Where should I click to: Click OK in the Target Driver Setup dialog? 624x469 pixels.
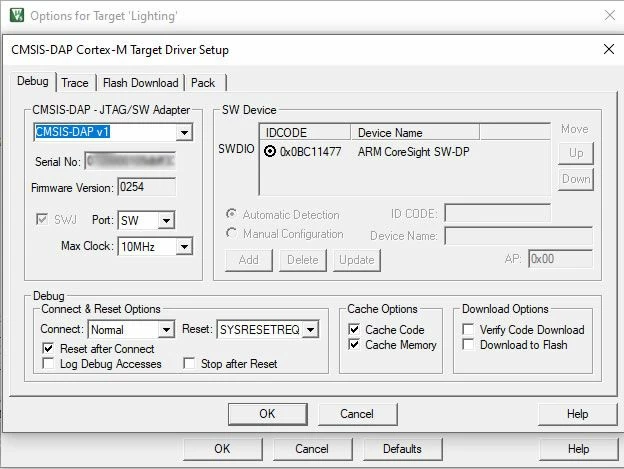click(x=267, y=414)
